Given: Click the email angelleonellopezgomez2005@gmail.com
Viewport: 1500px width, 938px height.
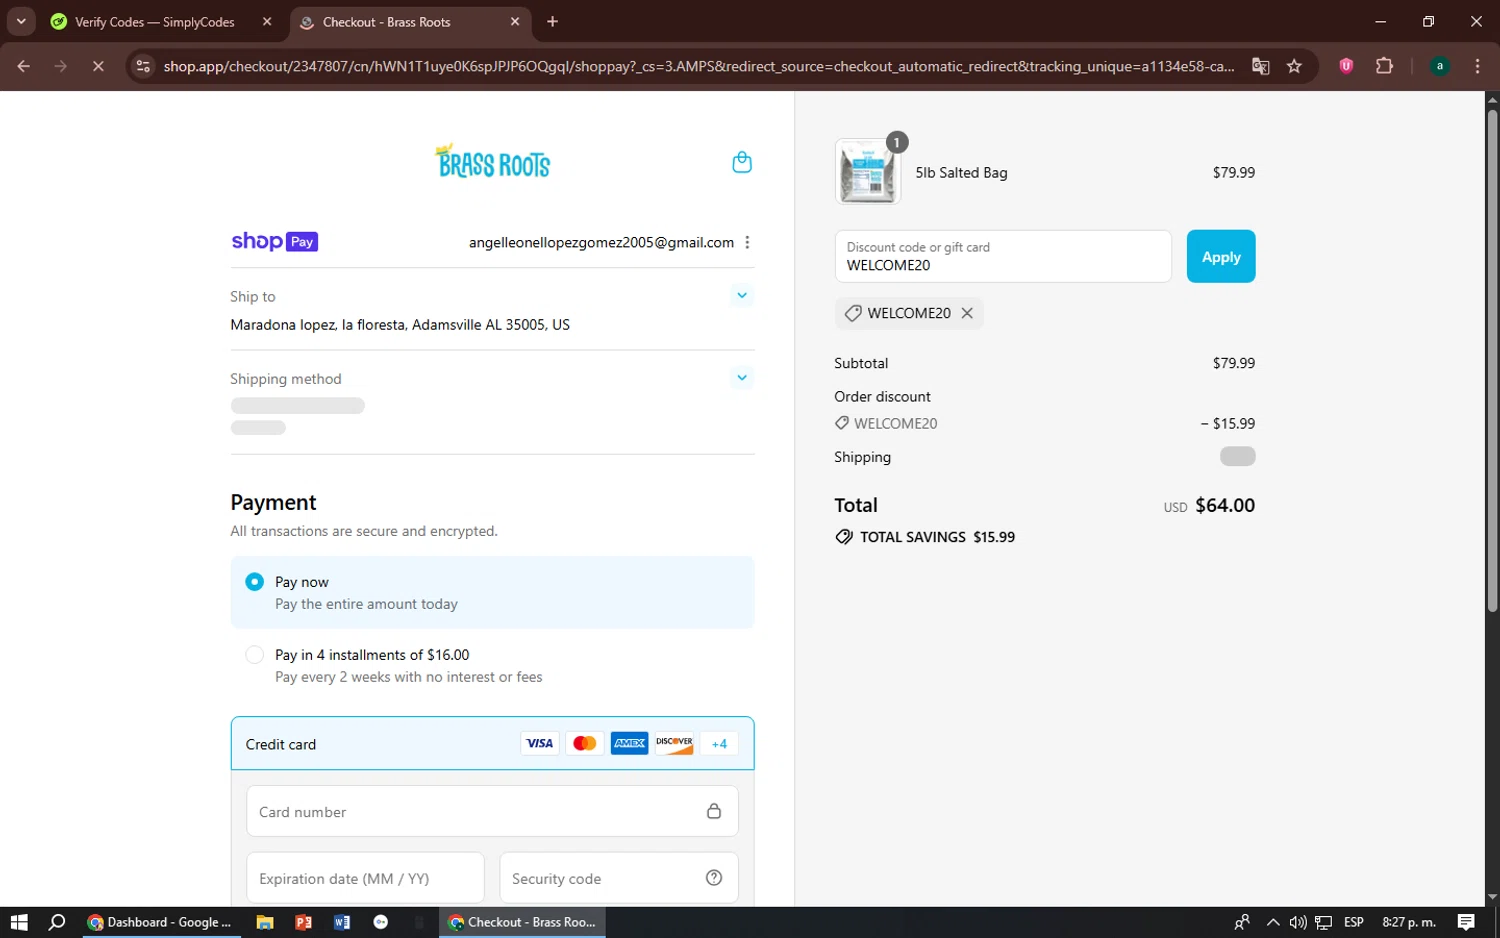Looking at the screenshot, I should coord(601,242).
